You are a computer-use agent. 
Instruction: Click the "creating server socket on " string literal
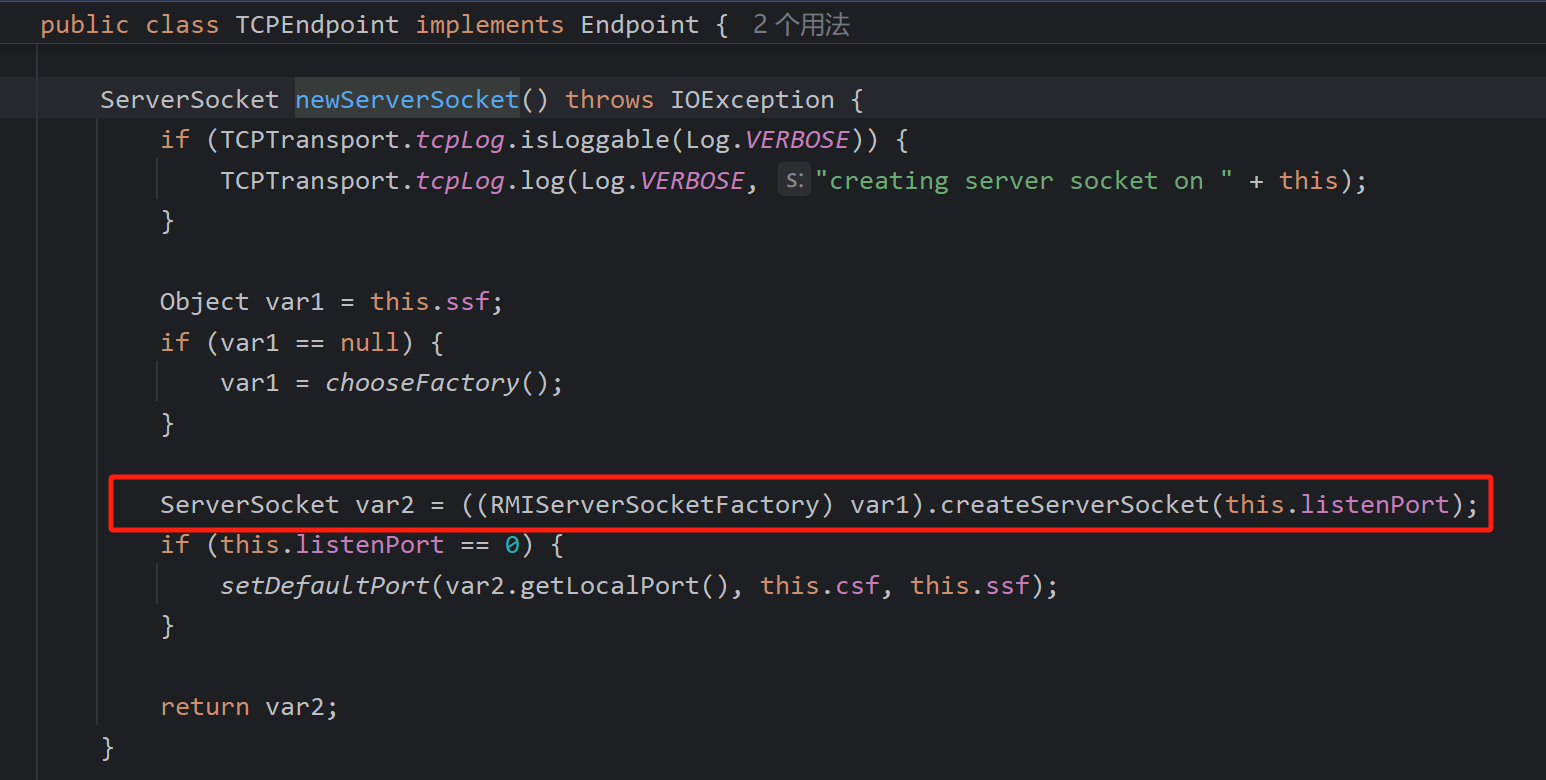(x=1024, y=181)
